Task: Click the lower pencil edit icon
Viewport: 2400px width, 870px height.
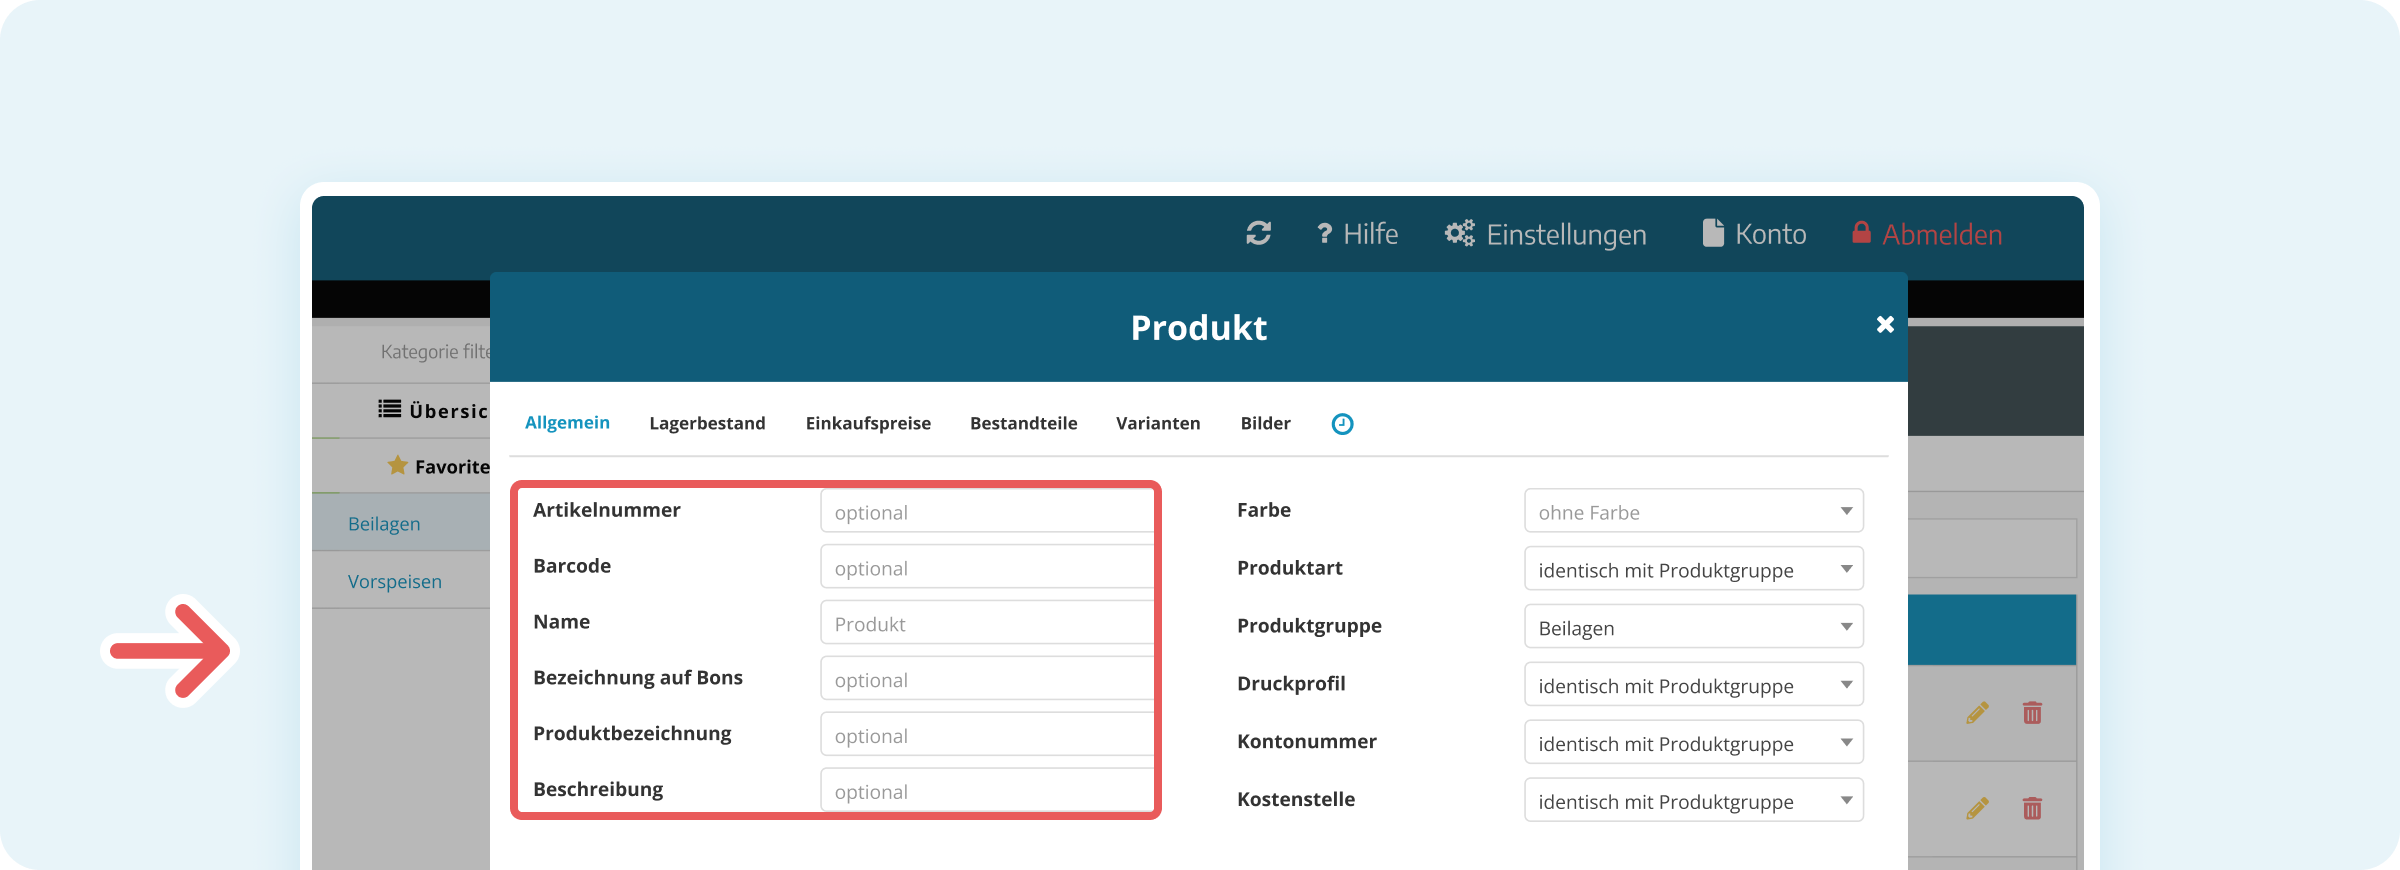Action: tap(1977, 808)
